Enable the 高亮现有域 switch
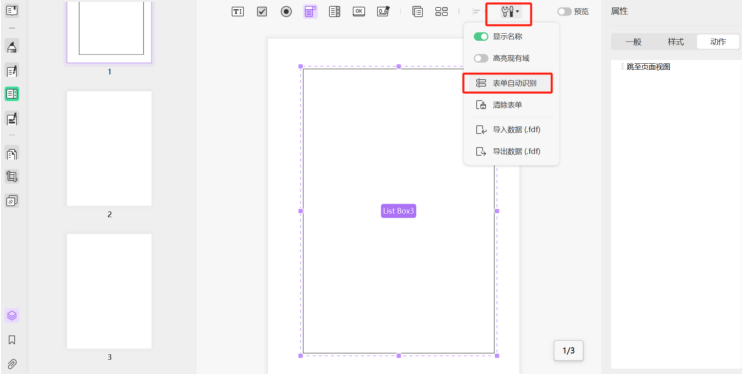This screenshot has width=742, height=376. click(481, 58)
